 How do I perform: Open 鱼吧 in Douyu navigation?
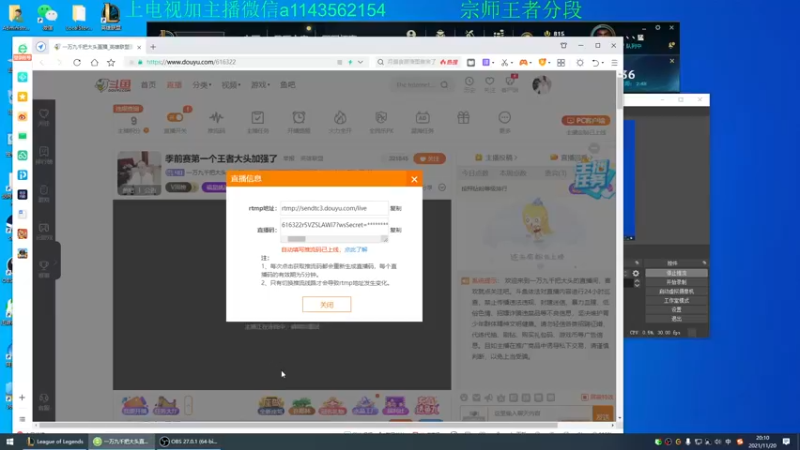tap(288, 85)
